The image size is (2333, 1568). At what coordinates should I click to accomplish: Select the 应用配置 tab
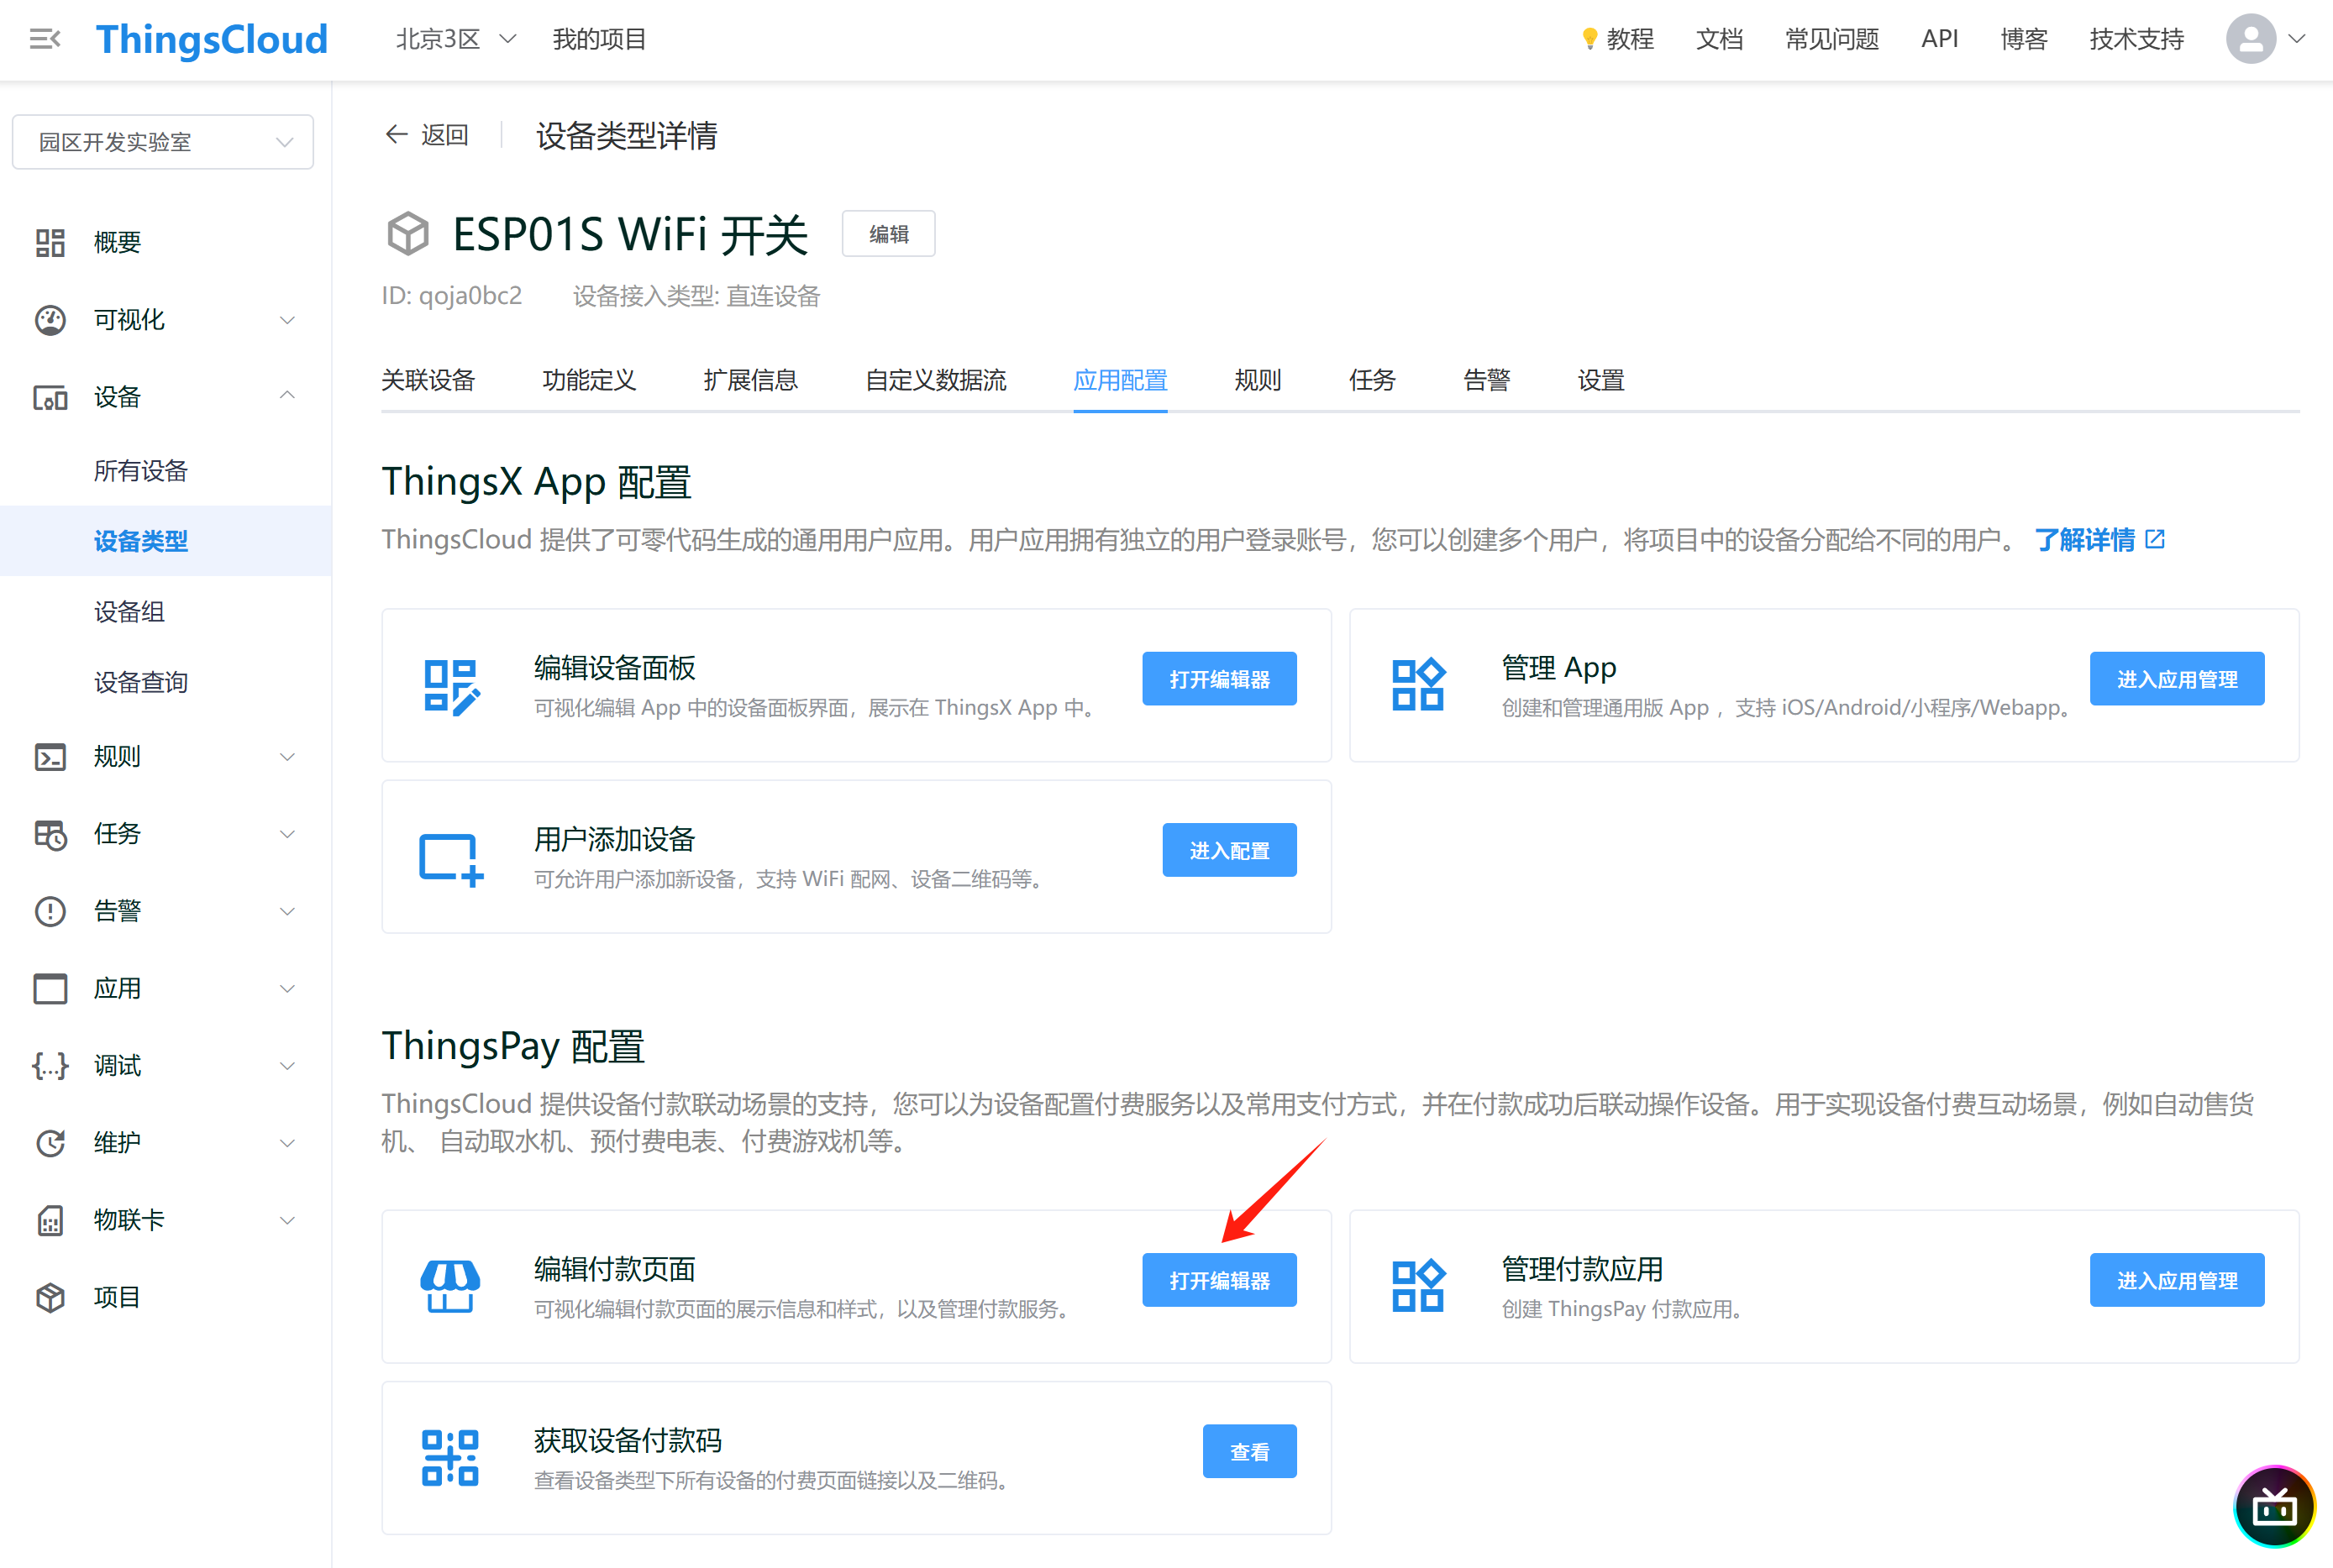[x=1120, y=380]
